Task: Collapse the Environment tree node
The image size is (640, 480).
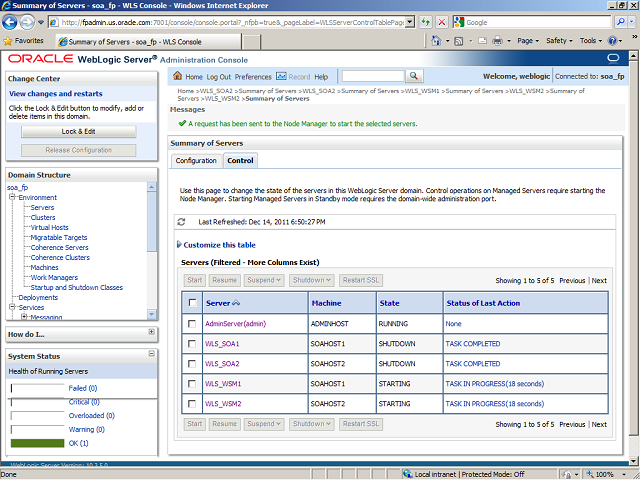Action: coord(11,198)
